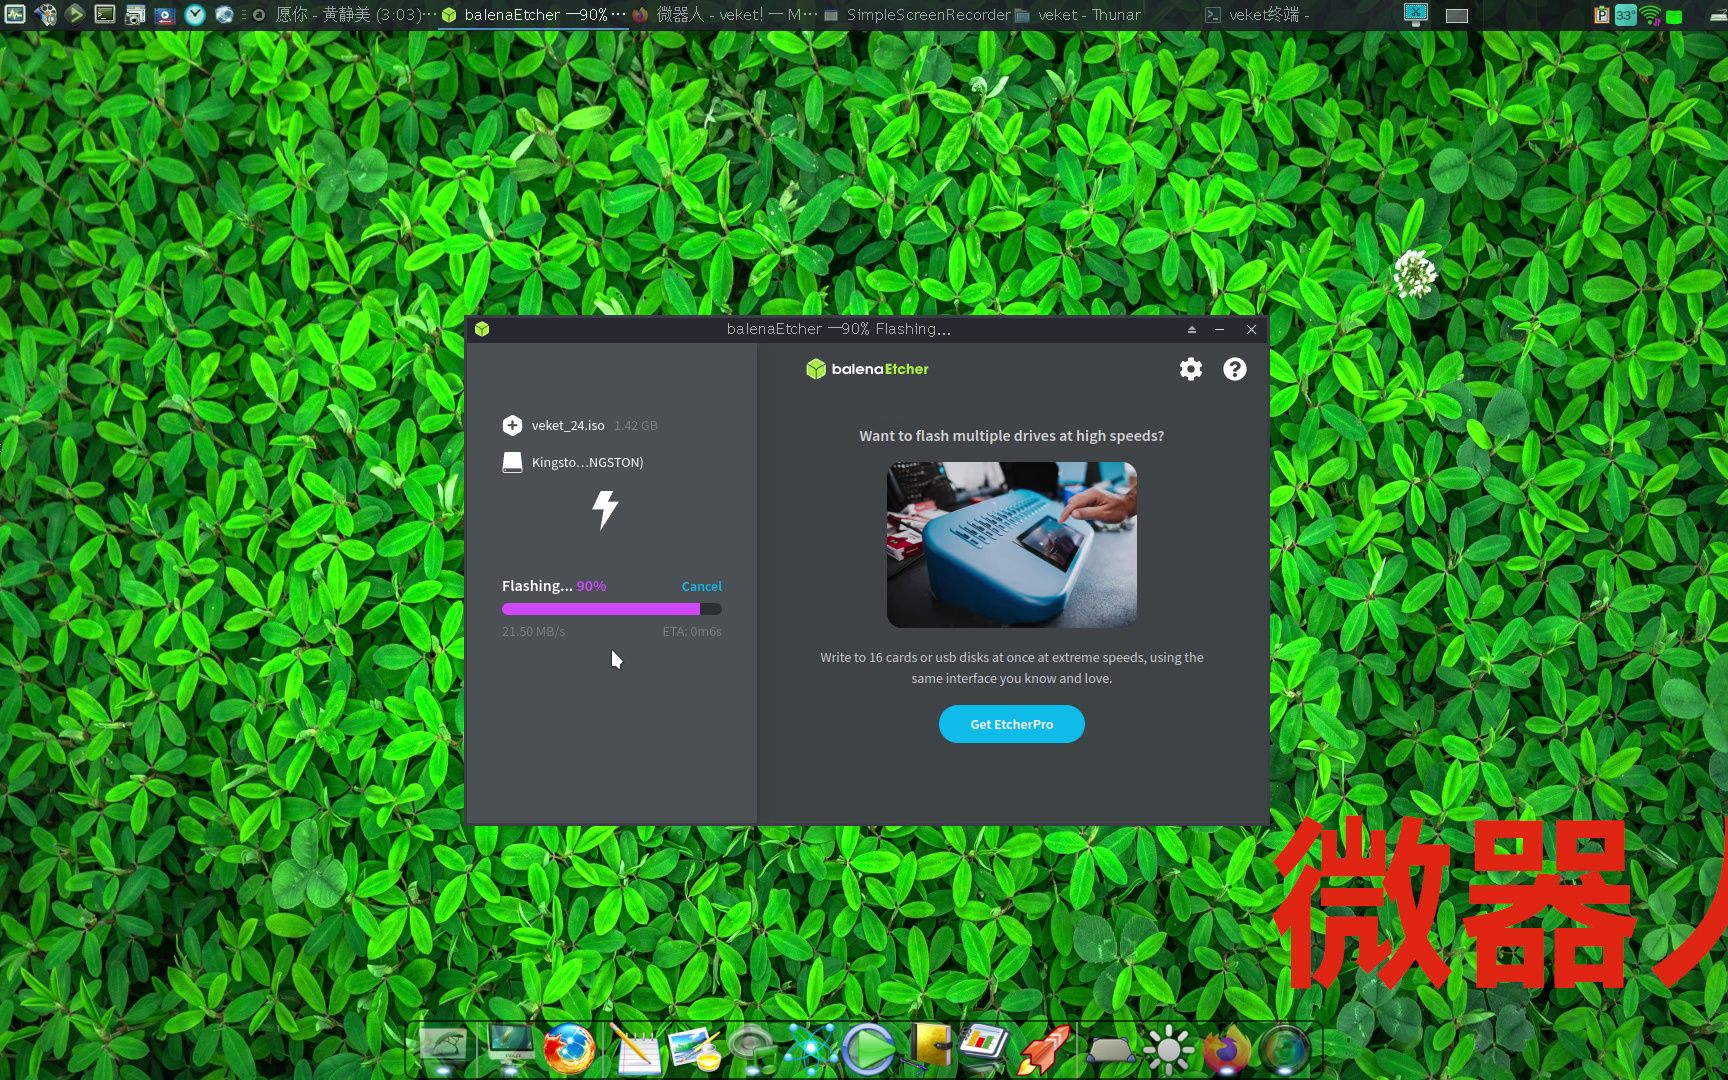Viewport: 1728px width, 1080px height.
Task: Open the notepad with pencil in dock
Action: pyautogui.click(x=635, y=1049)
